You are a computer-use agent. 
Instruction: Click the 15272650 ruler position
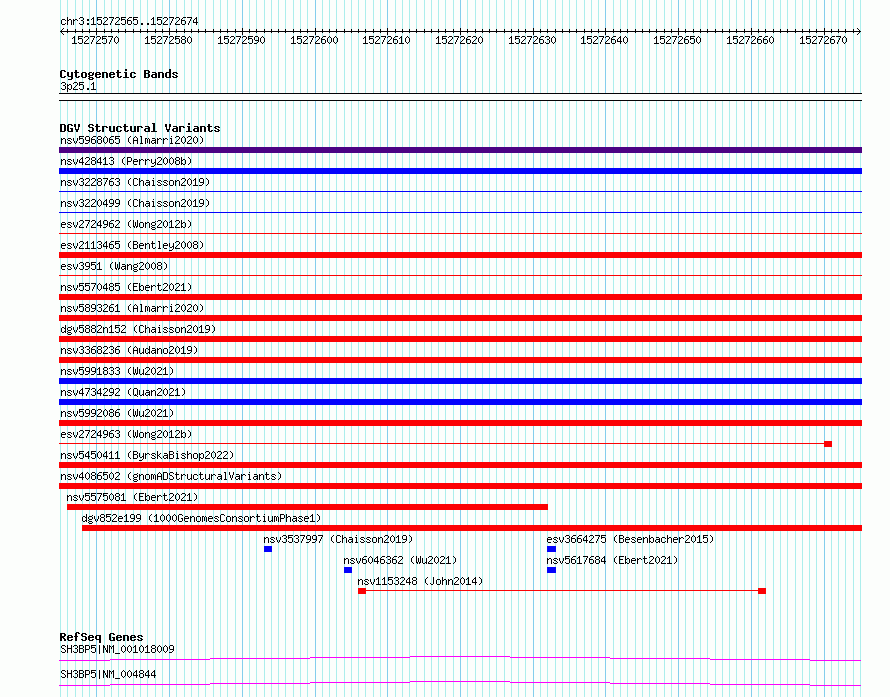(677, 40)
